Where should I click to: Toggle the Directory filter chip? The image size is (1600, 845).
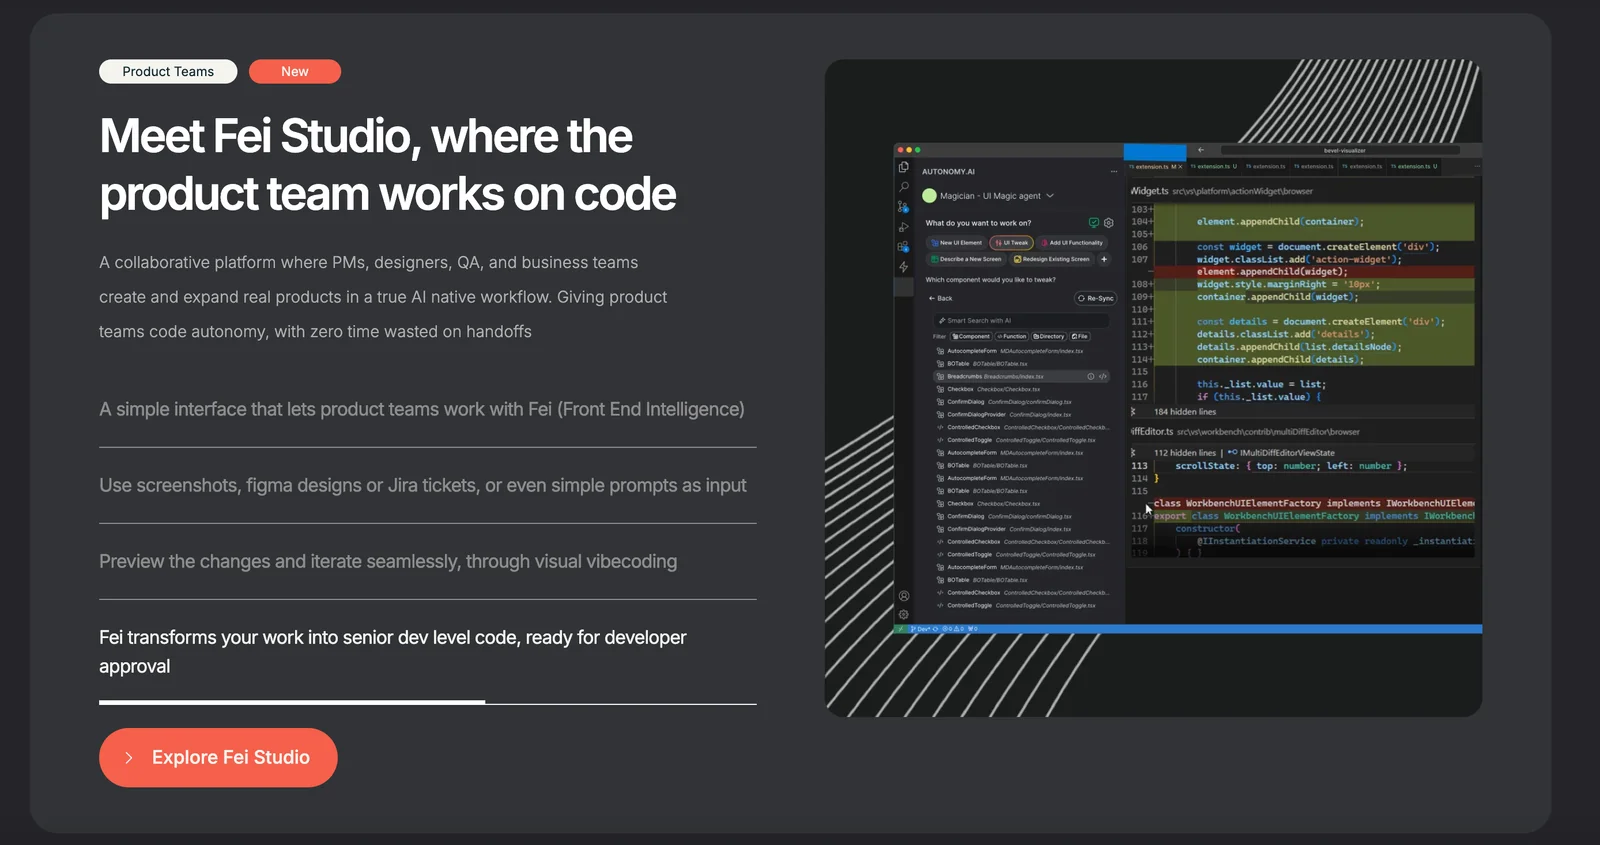click(x=1049, y=337)
